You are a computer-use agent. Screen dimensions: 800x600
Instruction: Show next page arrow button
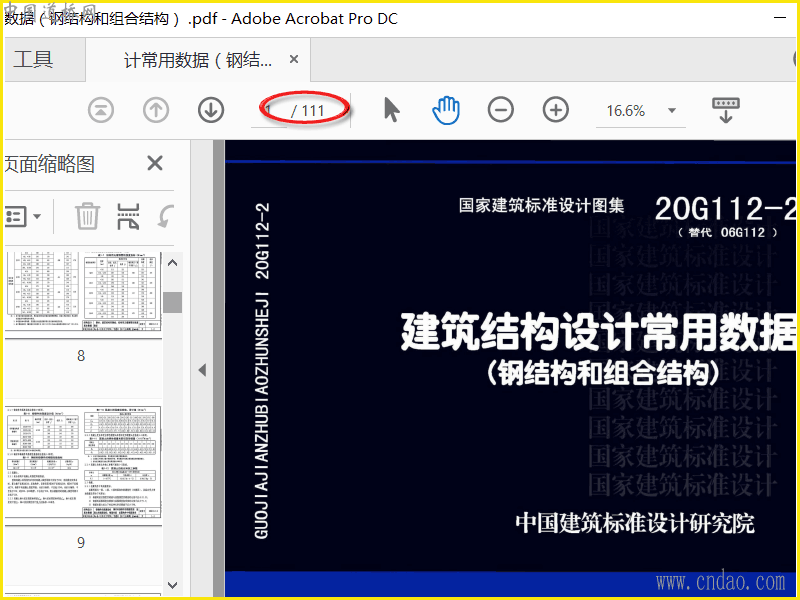click(211, 110)
